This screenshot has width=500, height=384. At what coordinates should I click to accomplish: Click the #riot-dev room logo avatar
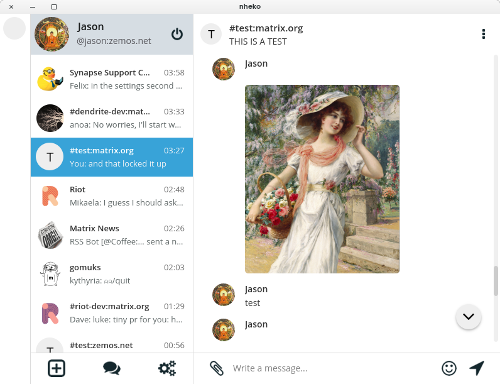coord(50,313)
